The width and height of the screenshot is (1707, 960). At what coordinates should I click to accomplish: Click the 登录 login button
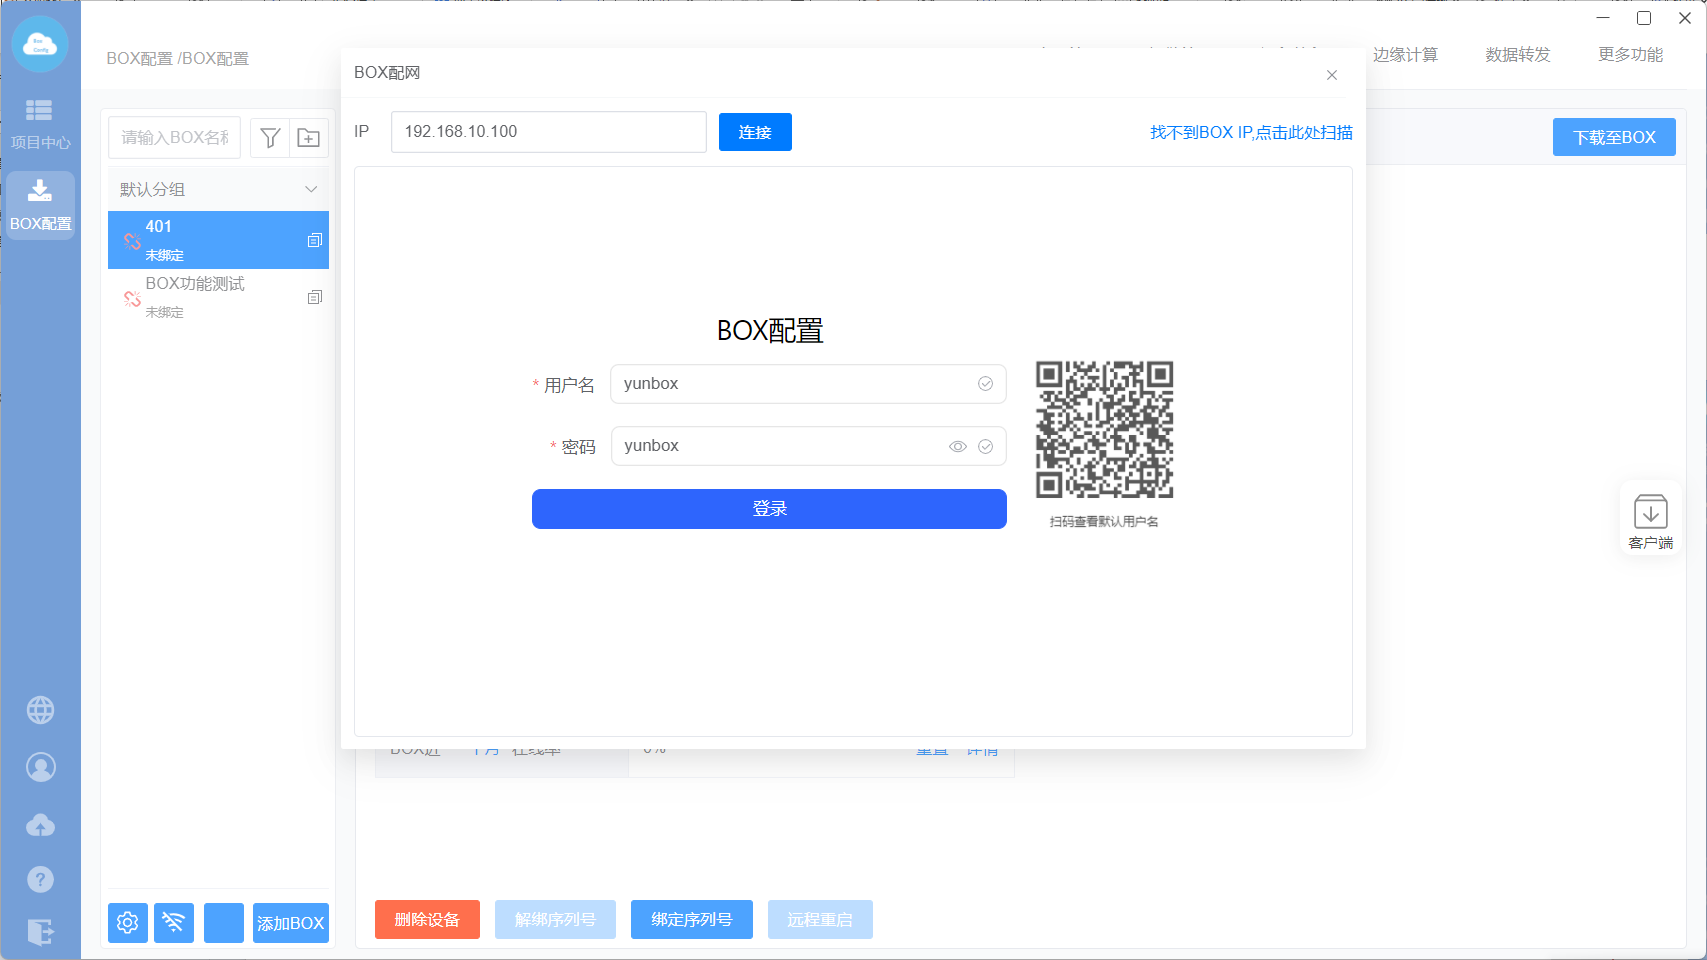pyautogui.click(x=769, y=509)
